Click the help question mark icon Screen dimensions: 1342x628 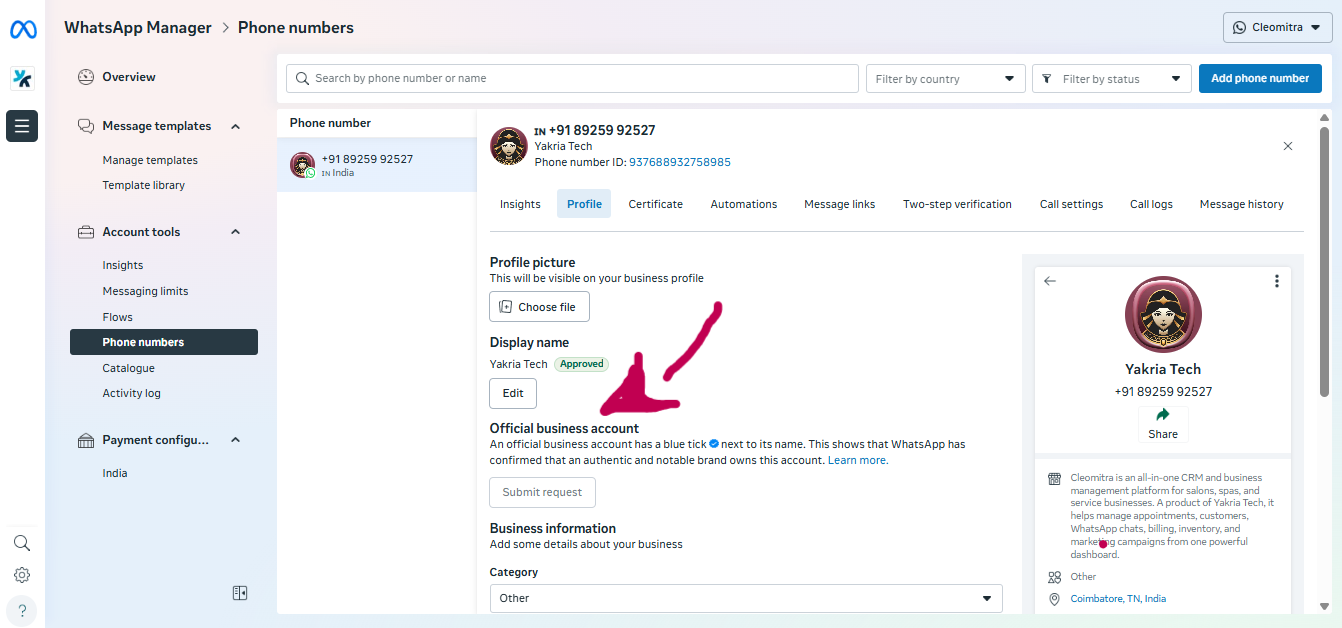tap(22, 610)
